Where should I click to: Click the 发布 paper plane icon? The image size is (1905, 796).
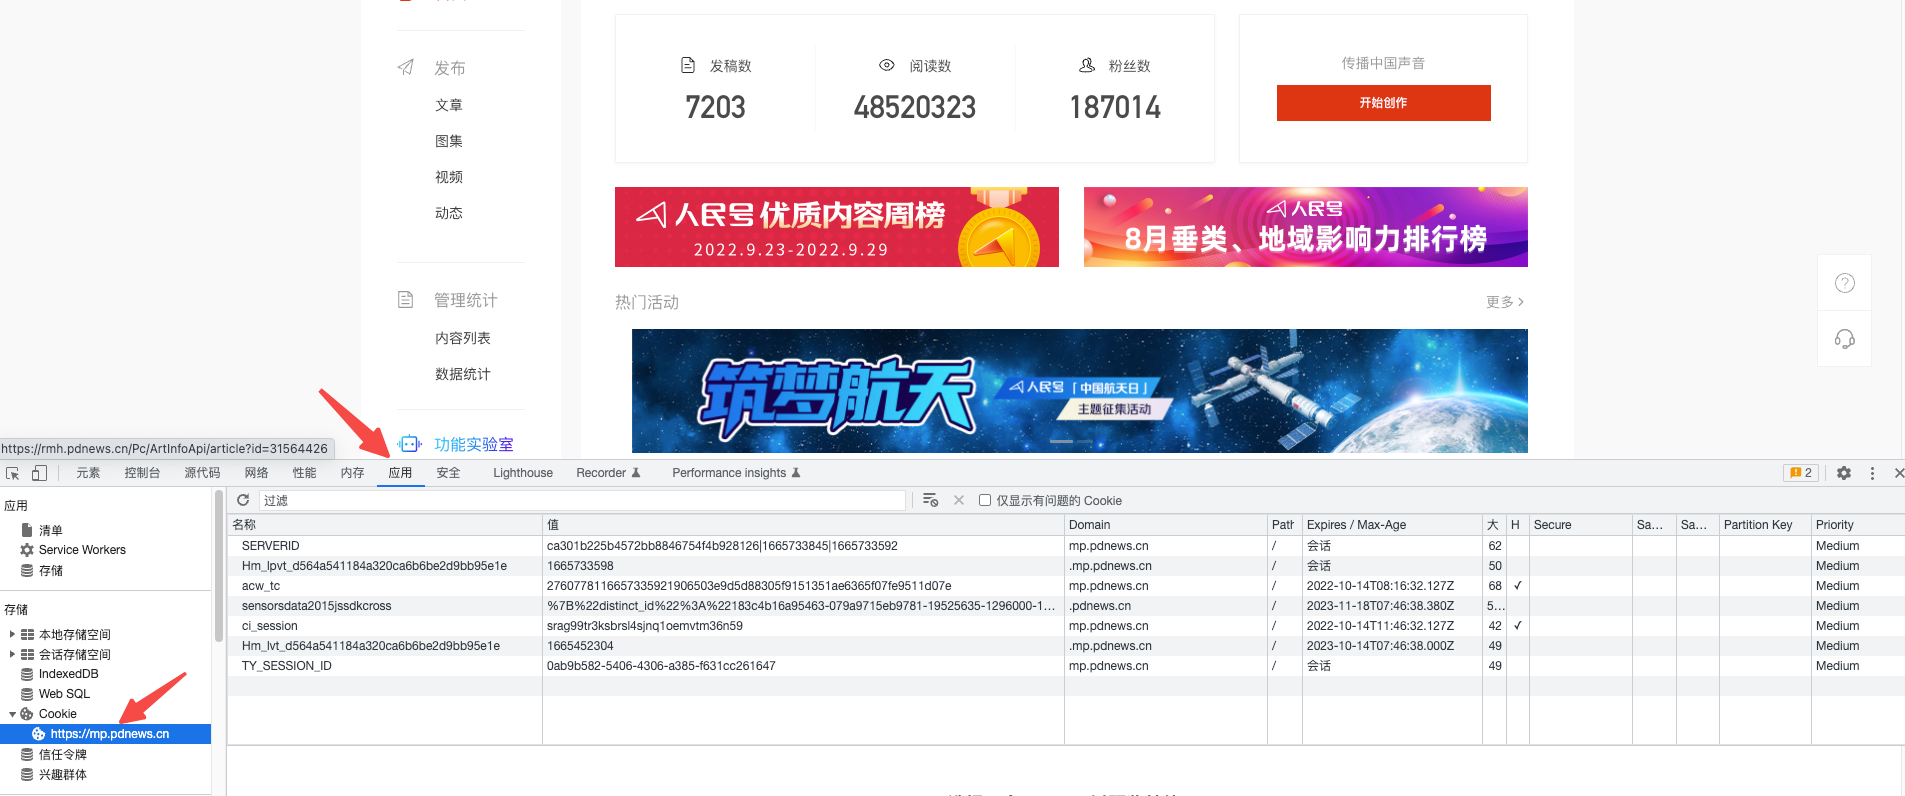[x=405, y=67]
